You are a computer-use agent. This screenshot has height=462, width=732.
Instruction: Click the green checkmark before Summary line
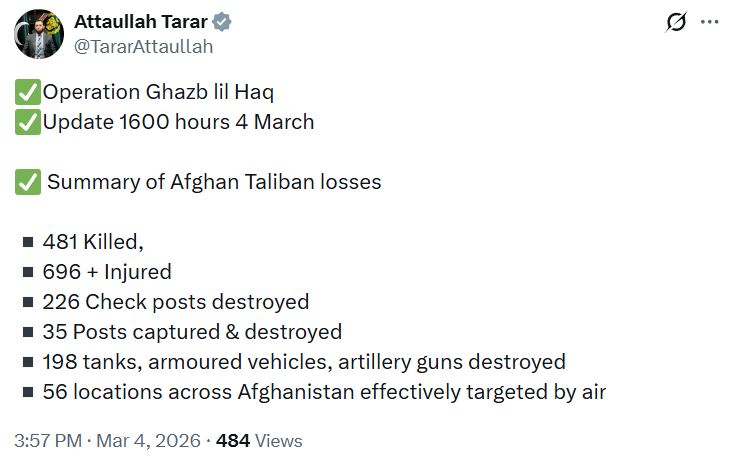(27, 183)
